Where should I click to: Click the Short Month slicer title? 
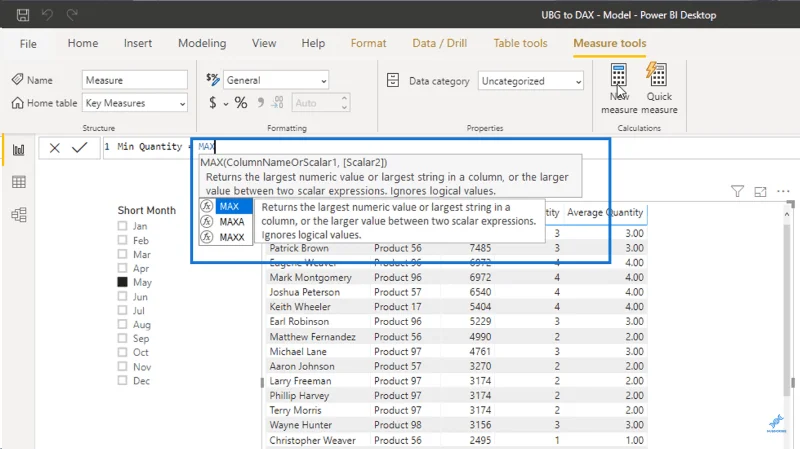pos(146,210)
